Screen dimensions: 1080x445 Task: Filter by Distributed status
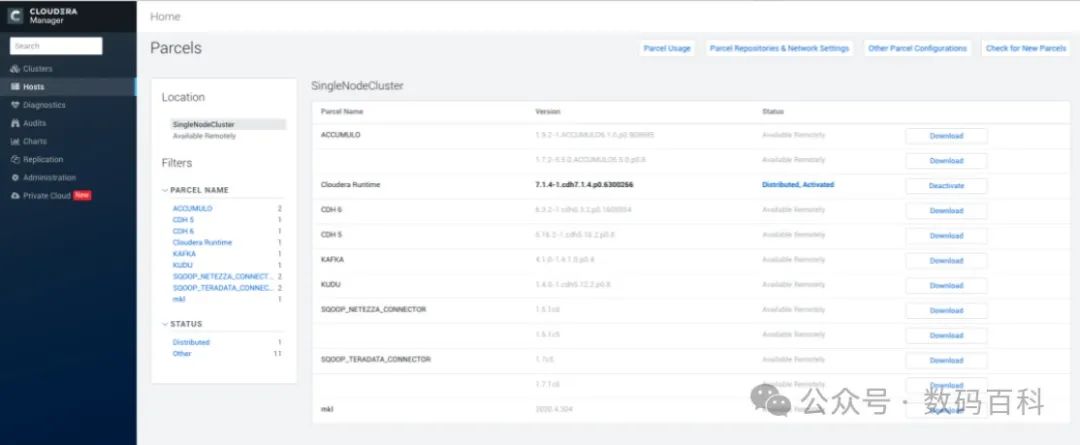[191, 342]
